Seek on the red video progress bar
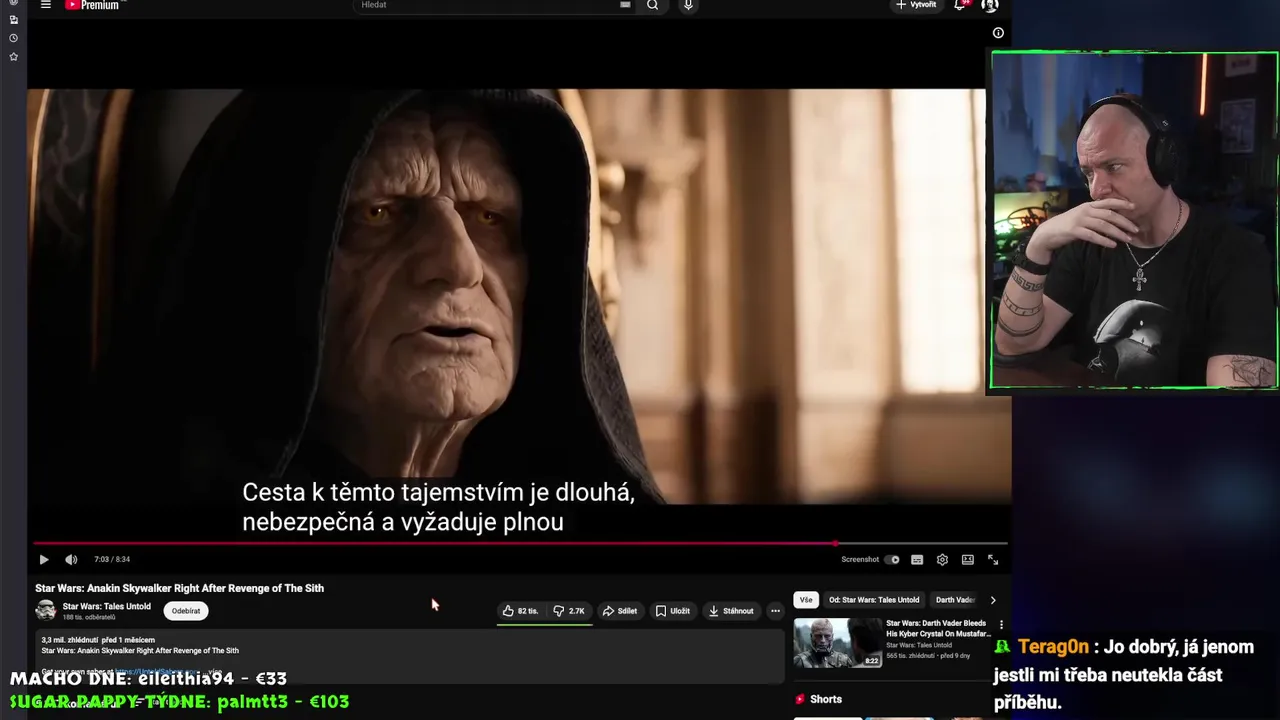The image size is (1280, 720). pyautogui.click(x=520, y=544)
